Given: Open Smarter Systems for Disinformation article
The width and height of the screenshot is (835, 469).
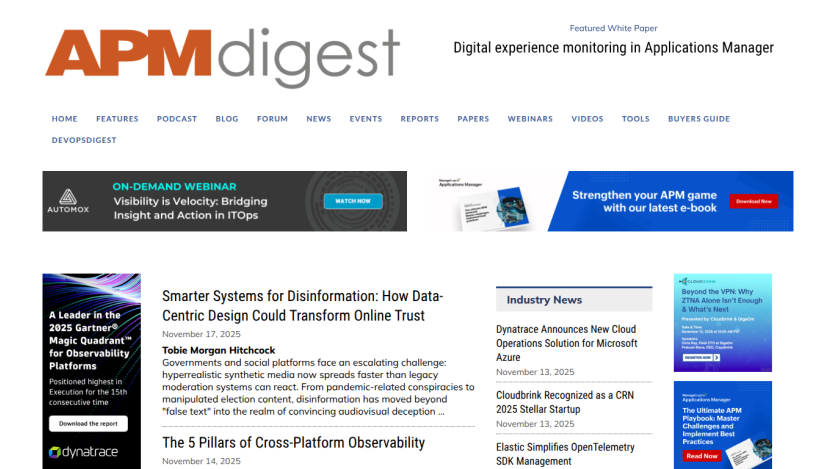Looking at the screenshot, I should [x=302, y=306].
